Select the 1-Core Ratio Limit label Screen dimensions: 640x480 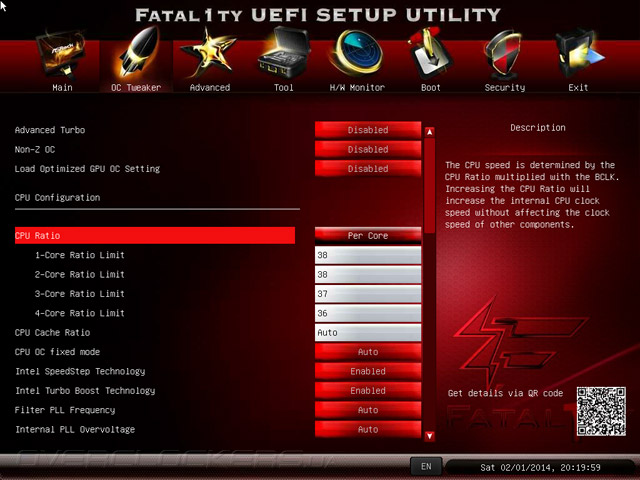tap(80, 255)
